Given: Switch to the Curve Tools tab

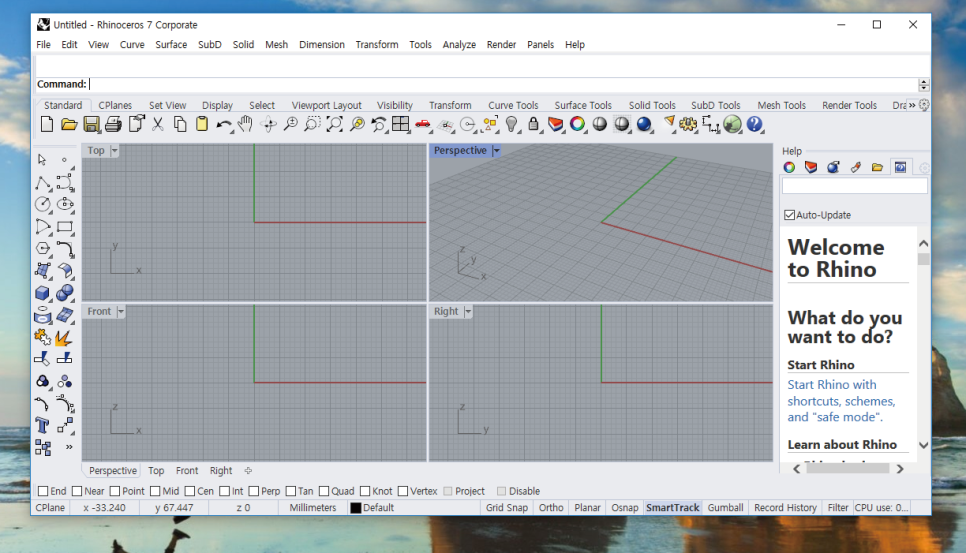Looking at the screenshot, I should coord(513,105).
